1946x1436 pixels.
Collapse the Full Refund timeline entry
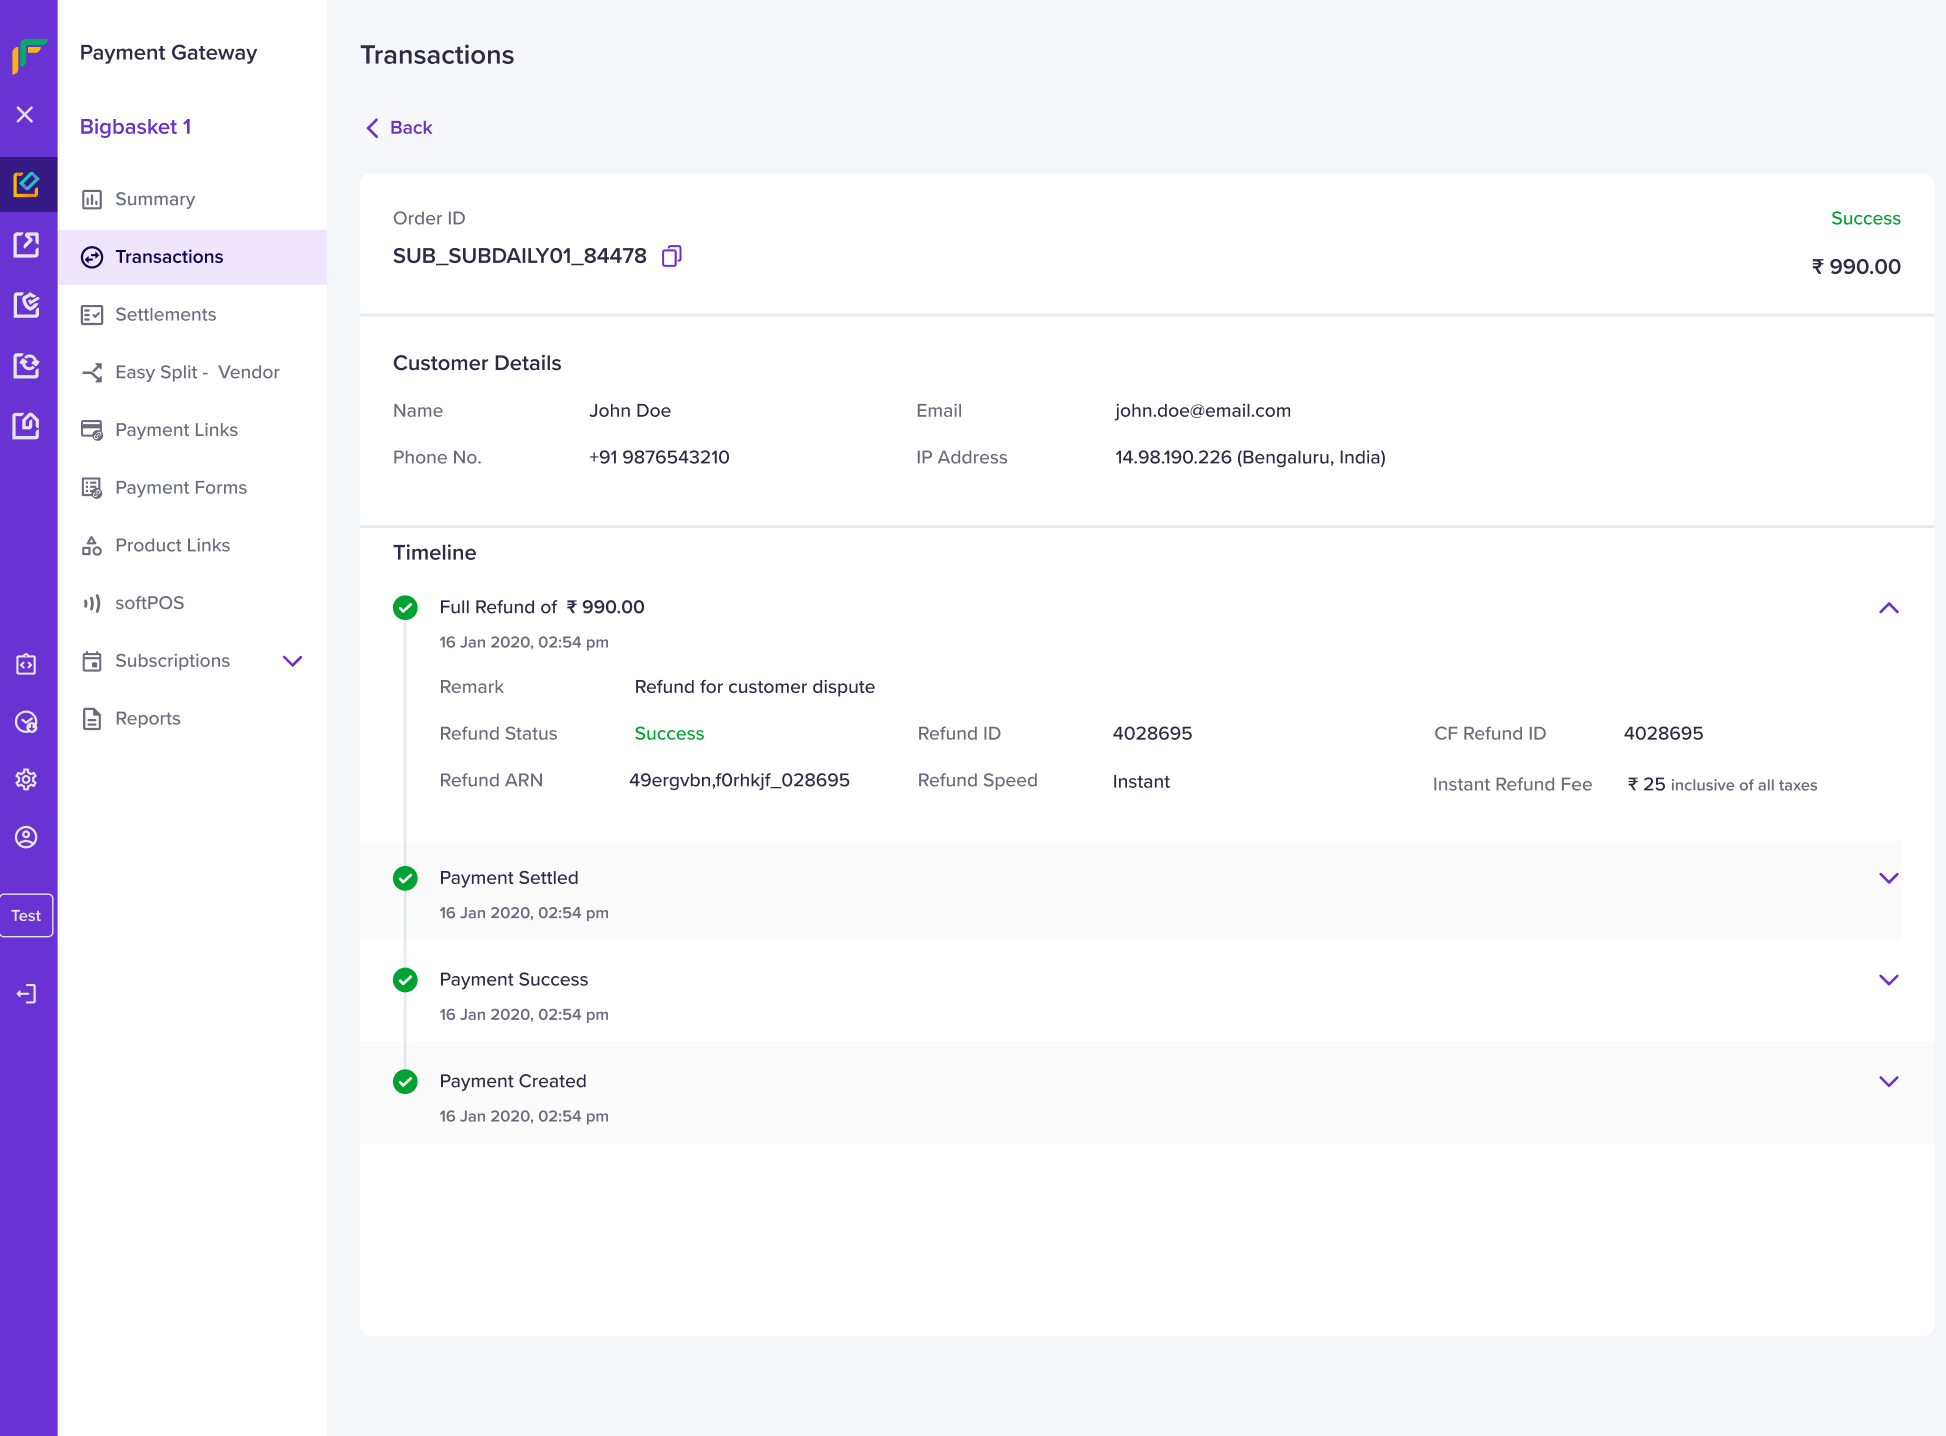point(1888,608)
